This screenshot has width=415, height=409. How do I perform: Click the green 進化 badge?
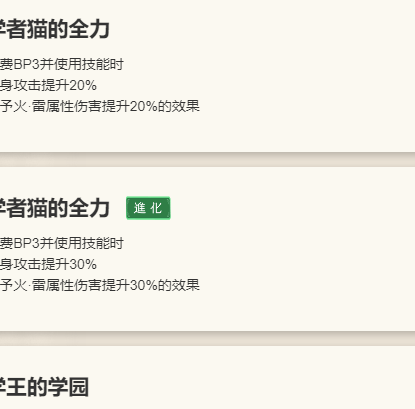[148, 208]
